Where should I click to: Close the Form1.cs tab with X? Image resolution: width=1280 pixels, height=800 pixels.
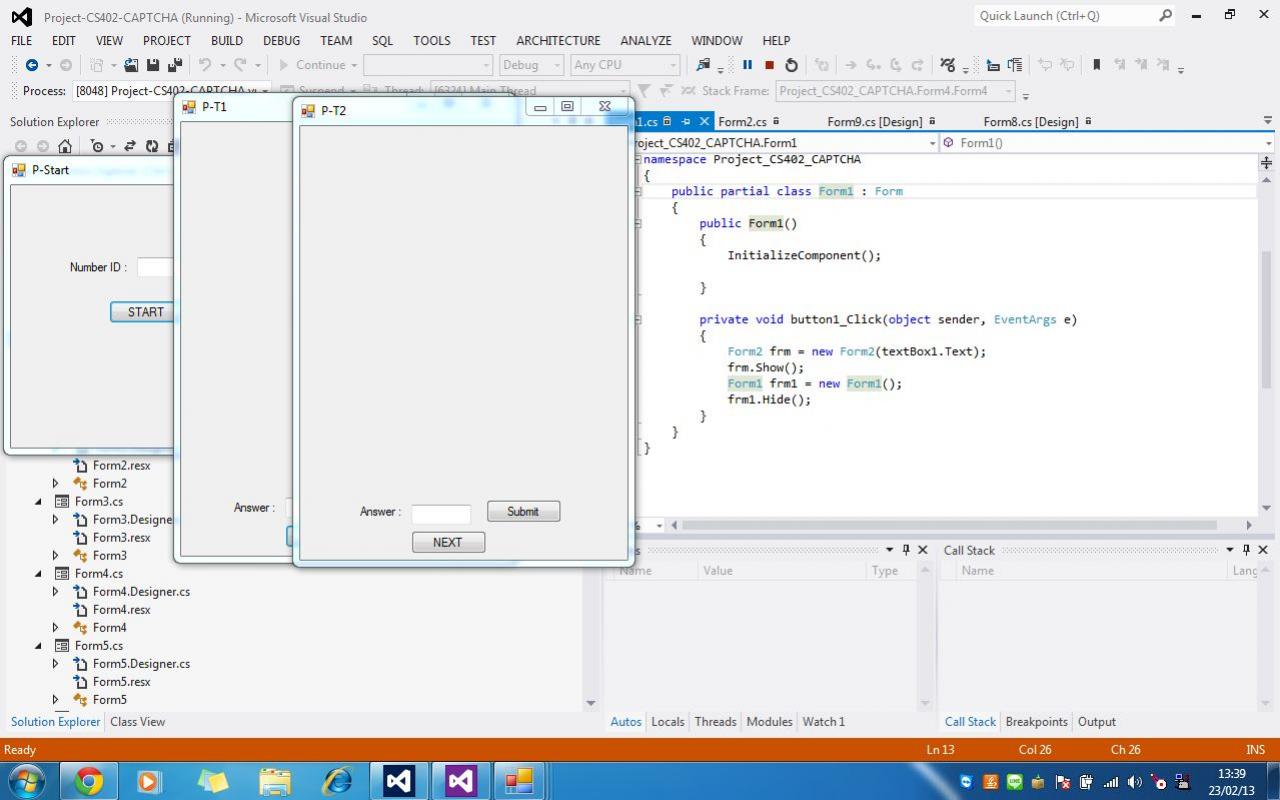704,121
